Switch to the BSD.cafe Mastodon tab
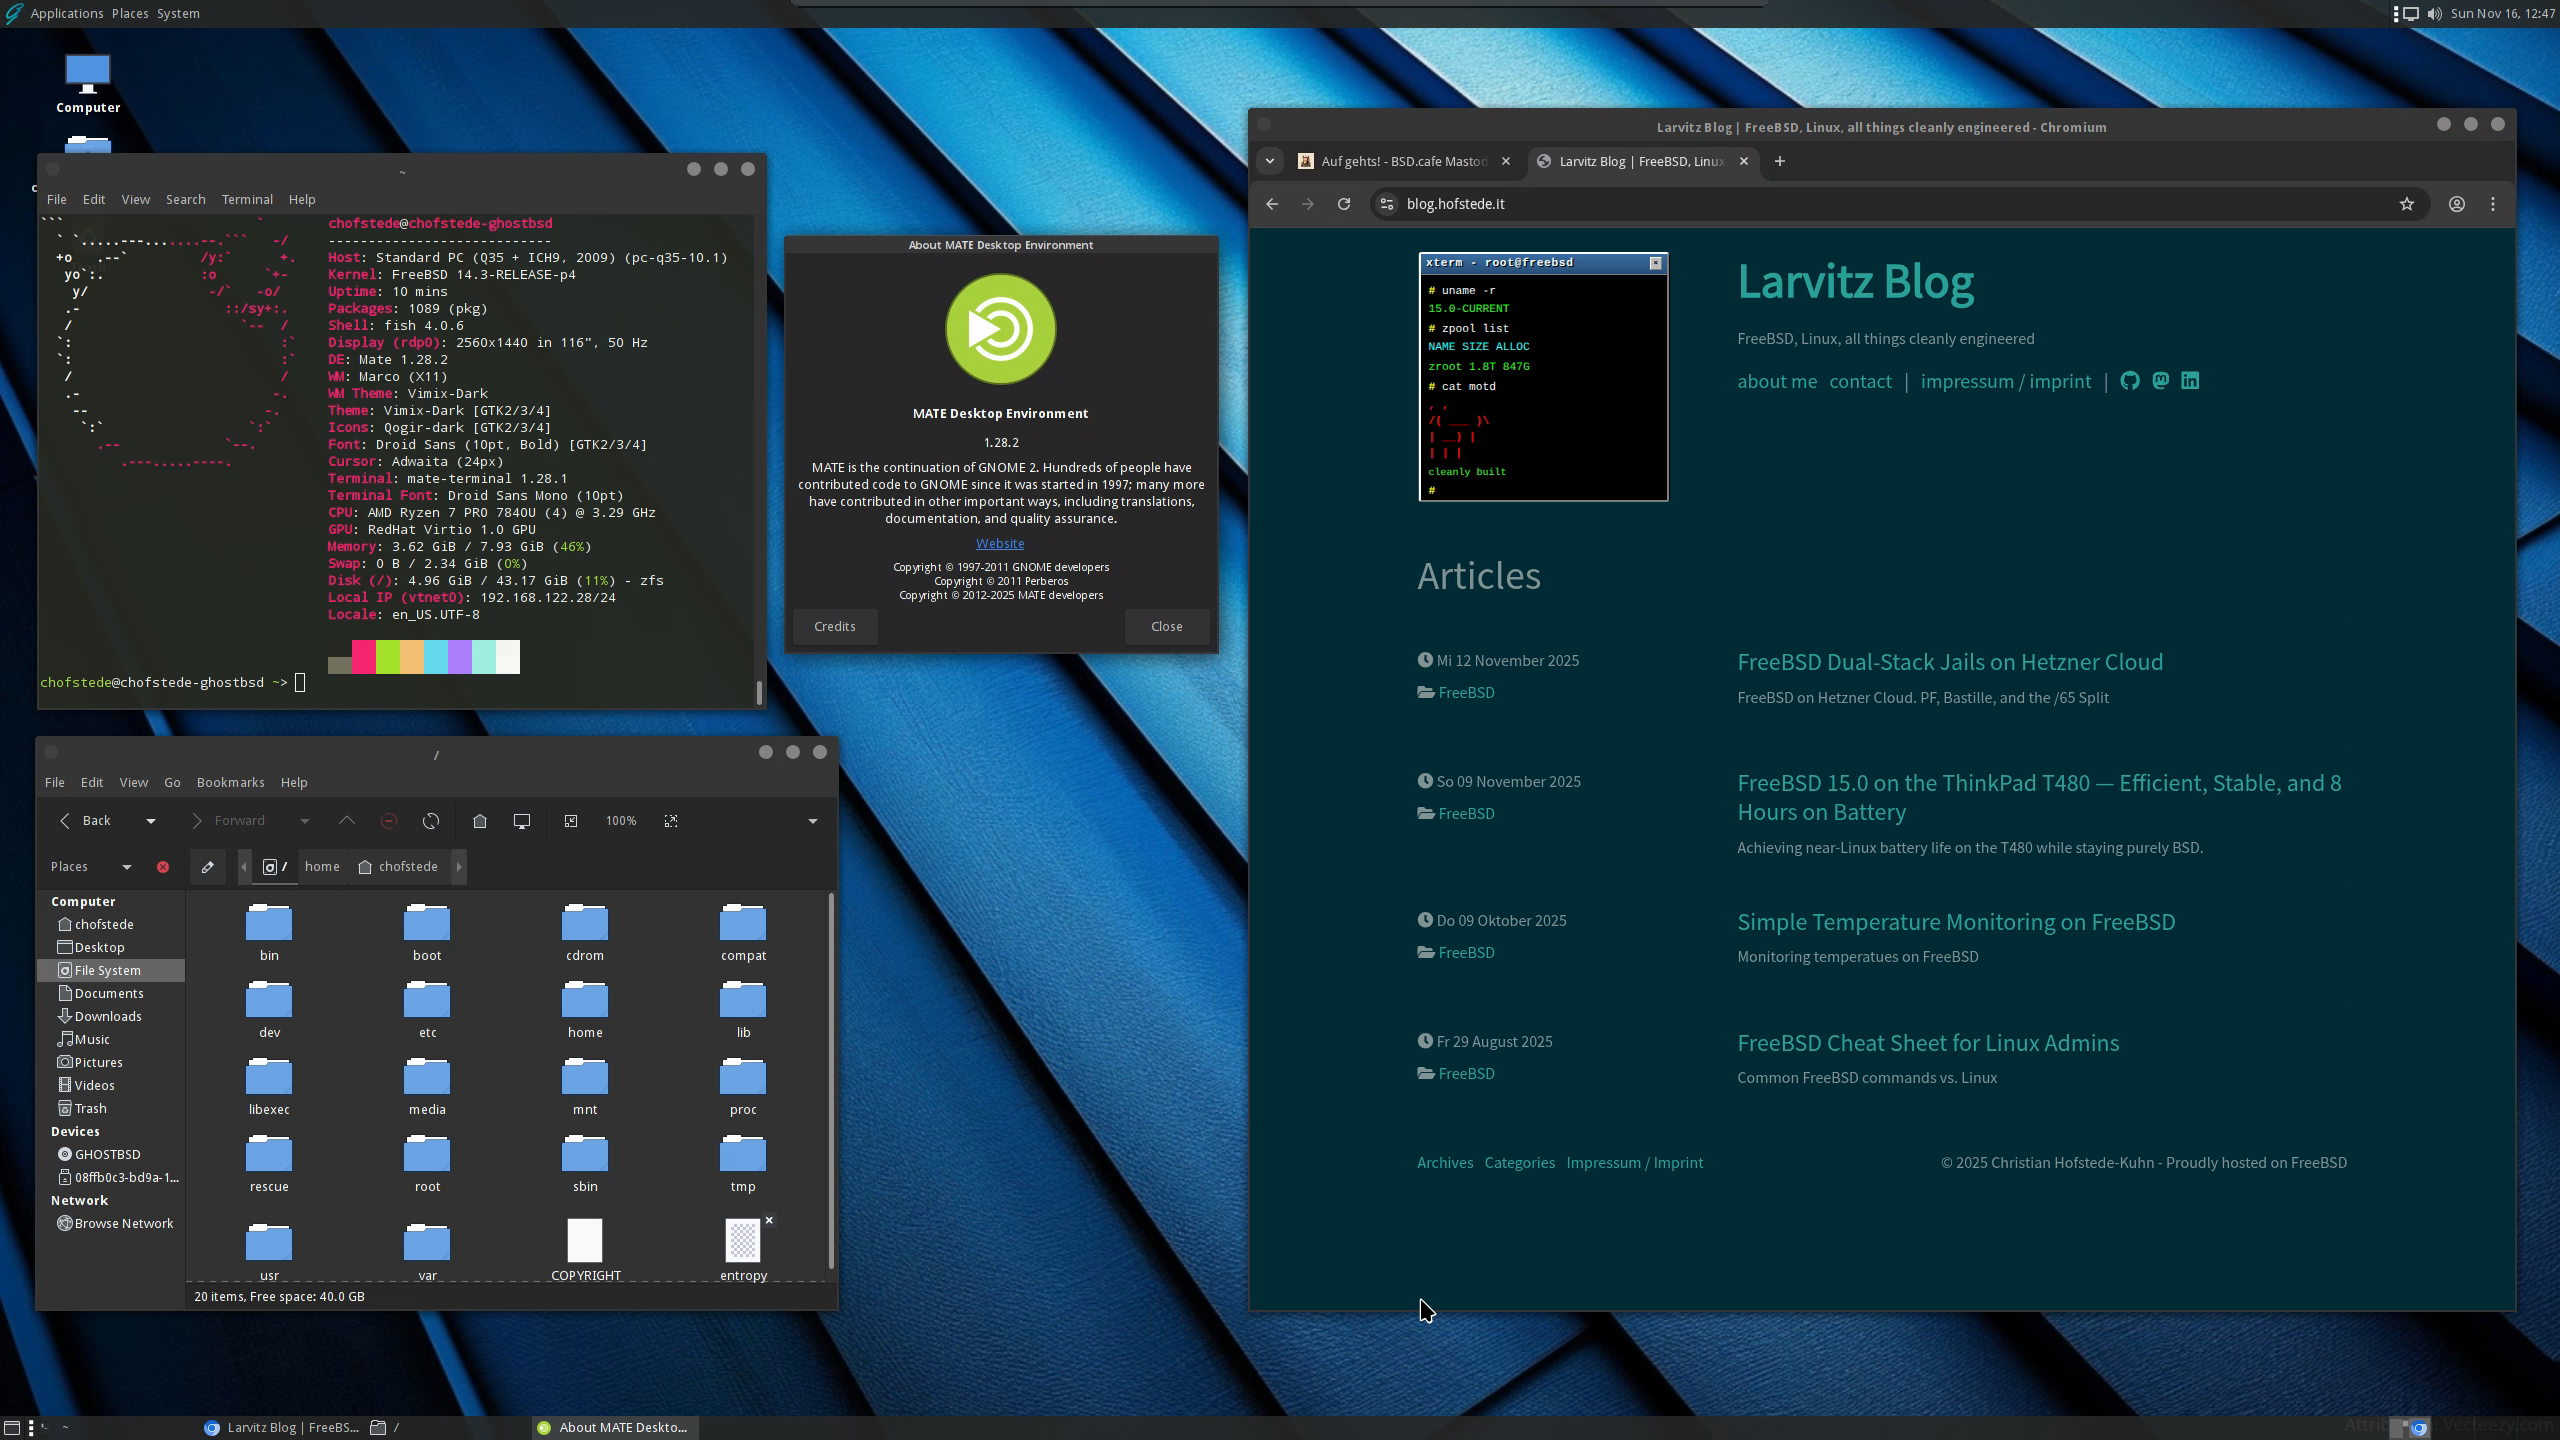The height and width of the screenshot is (1440, 2560). [x=1402, y=161]
